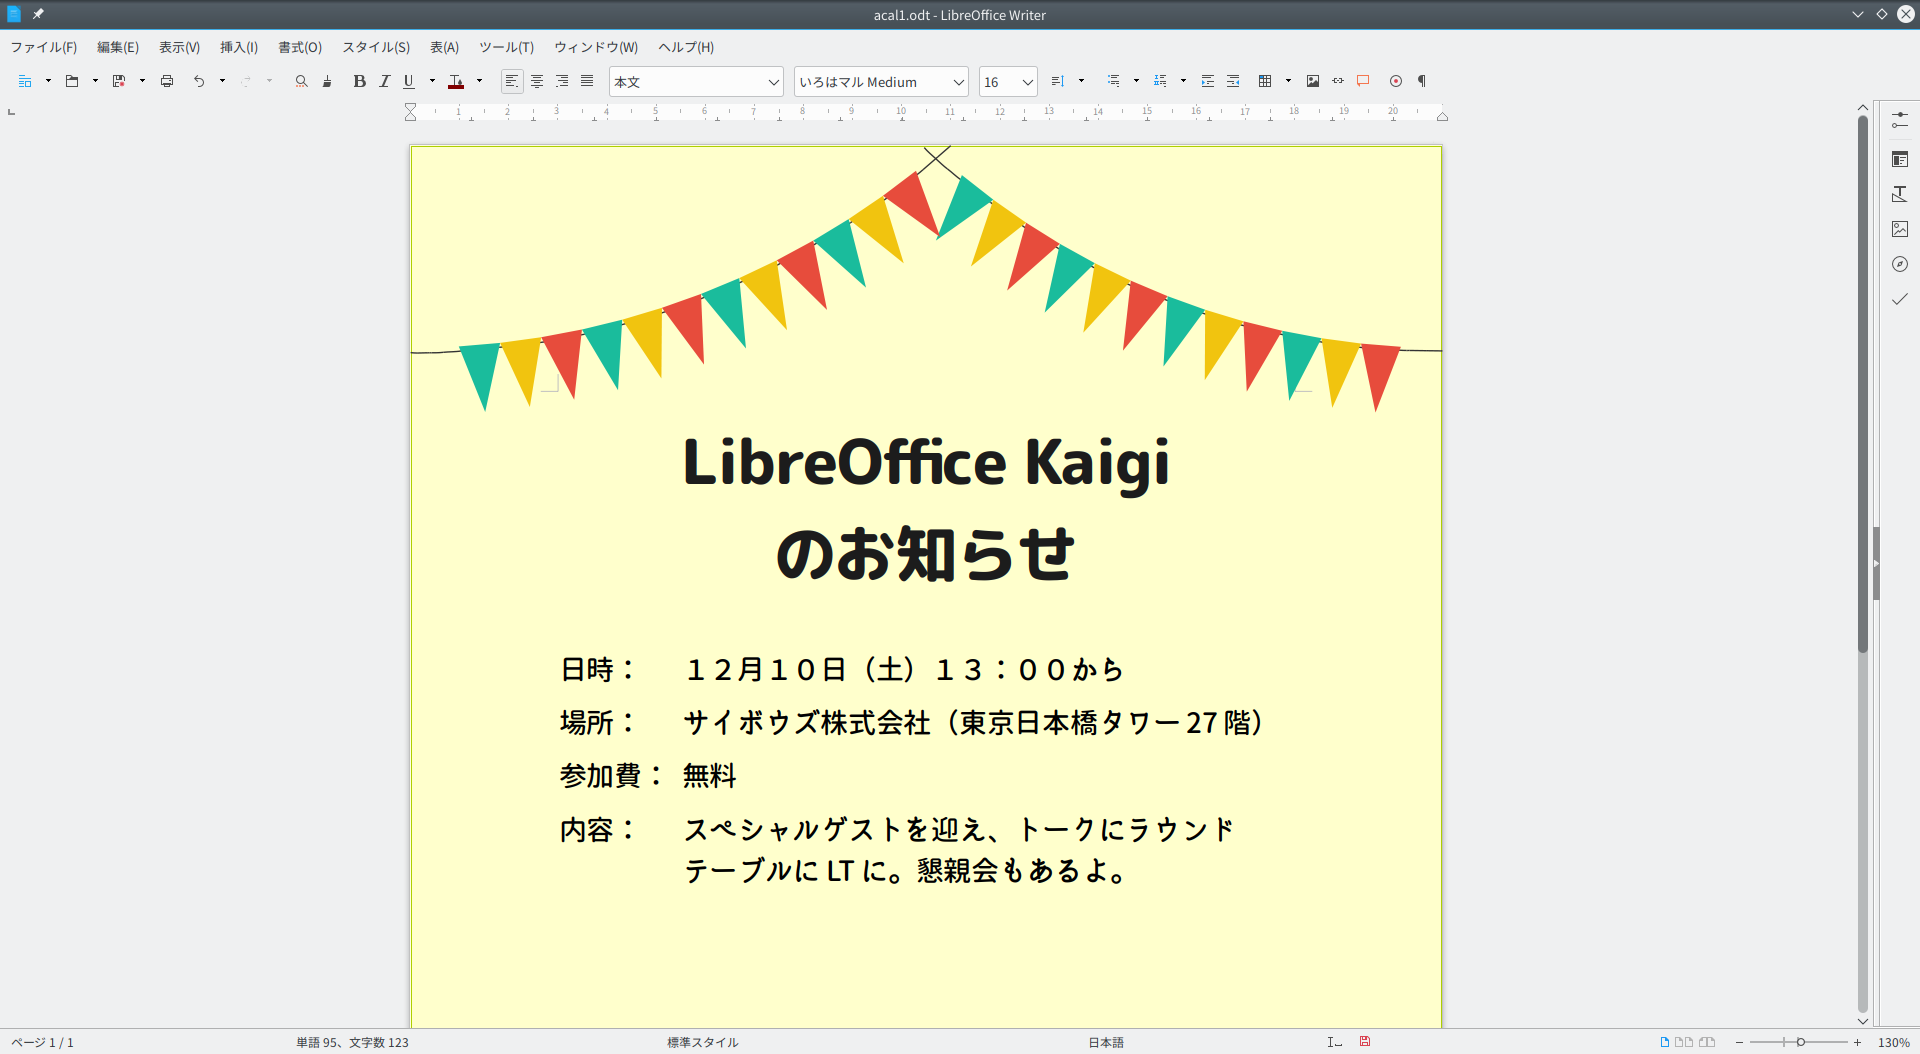Viewport: 1920px width, 1054px height.
Task: Open the スタイル(S) menu
Action: 376,47
